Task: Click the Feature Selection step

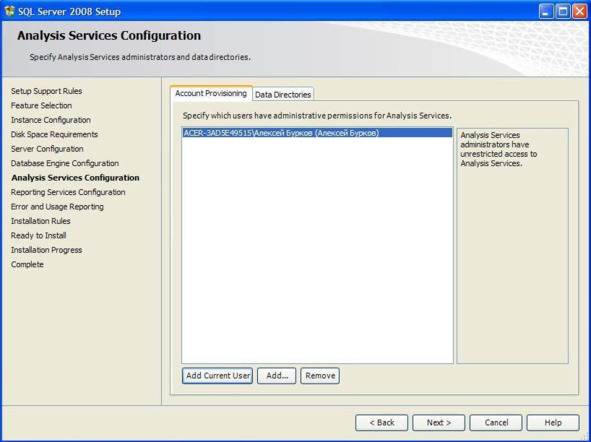Action: point(41,106)
